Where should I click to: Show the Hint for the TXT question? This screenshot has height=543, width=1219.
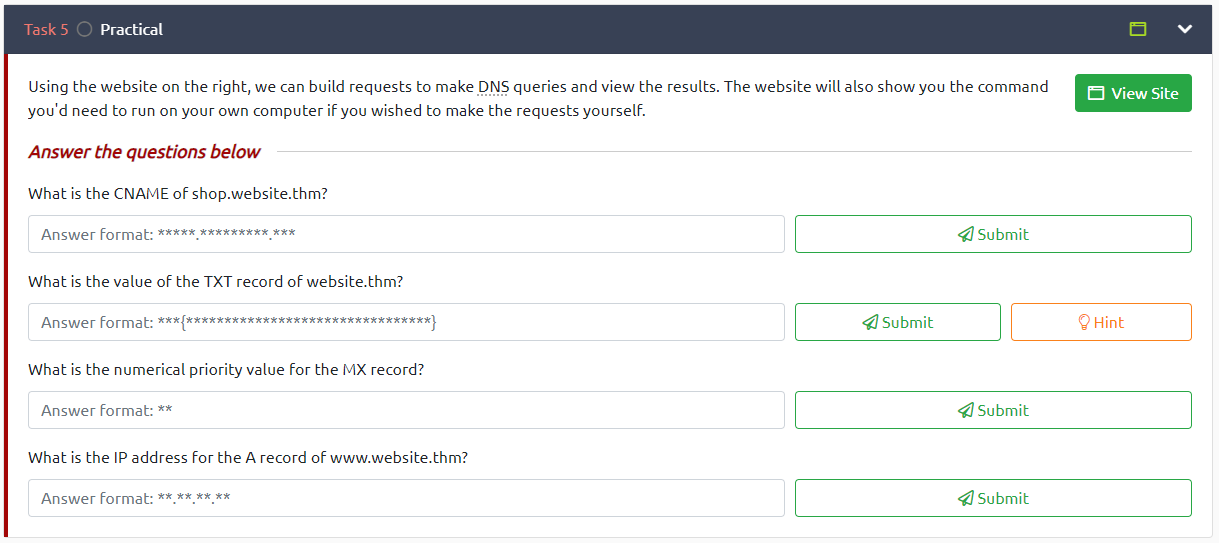point(1100,322)
